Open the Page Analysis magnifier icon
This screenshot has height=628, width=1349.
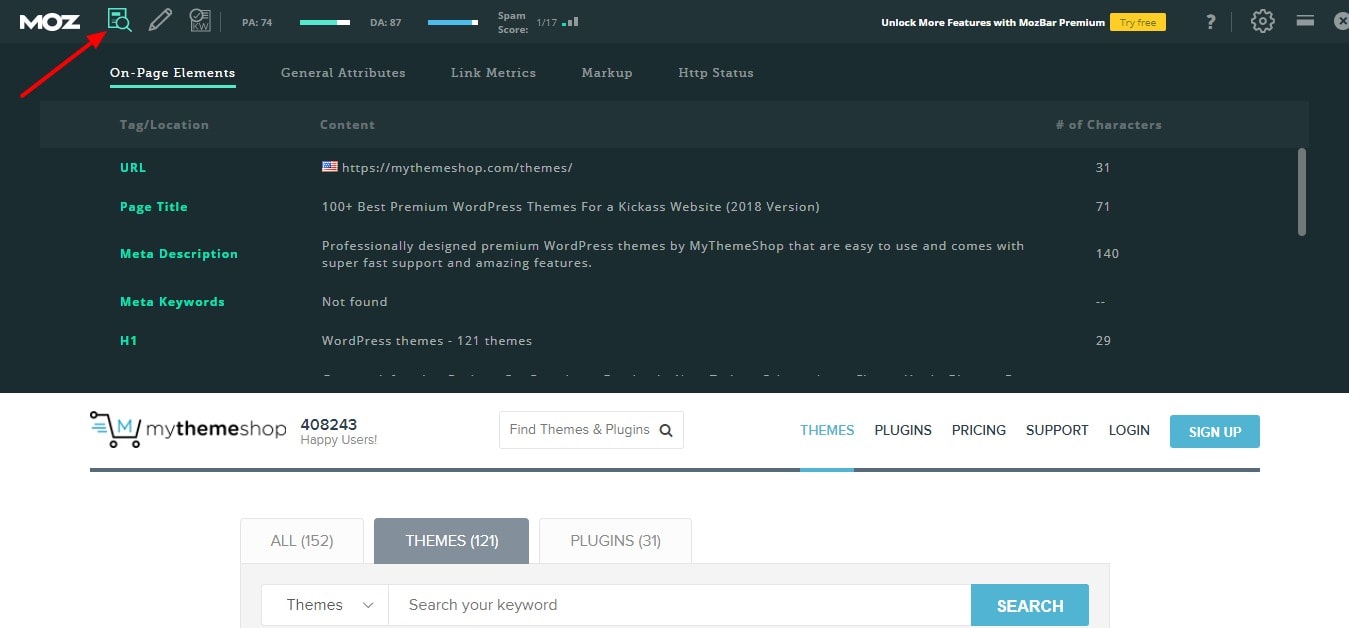[x=119, y=20]
